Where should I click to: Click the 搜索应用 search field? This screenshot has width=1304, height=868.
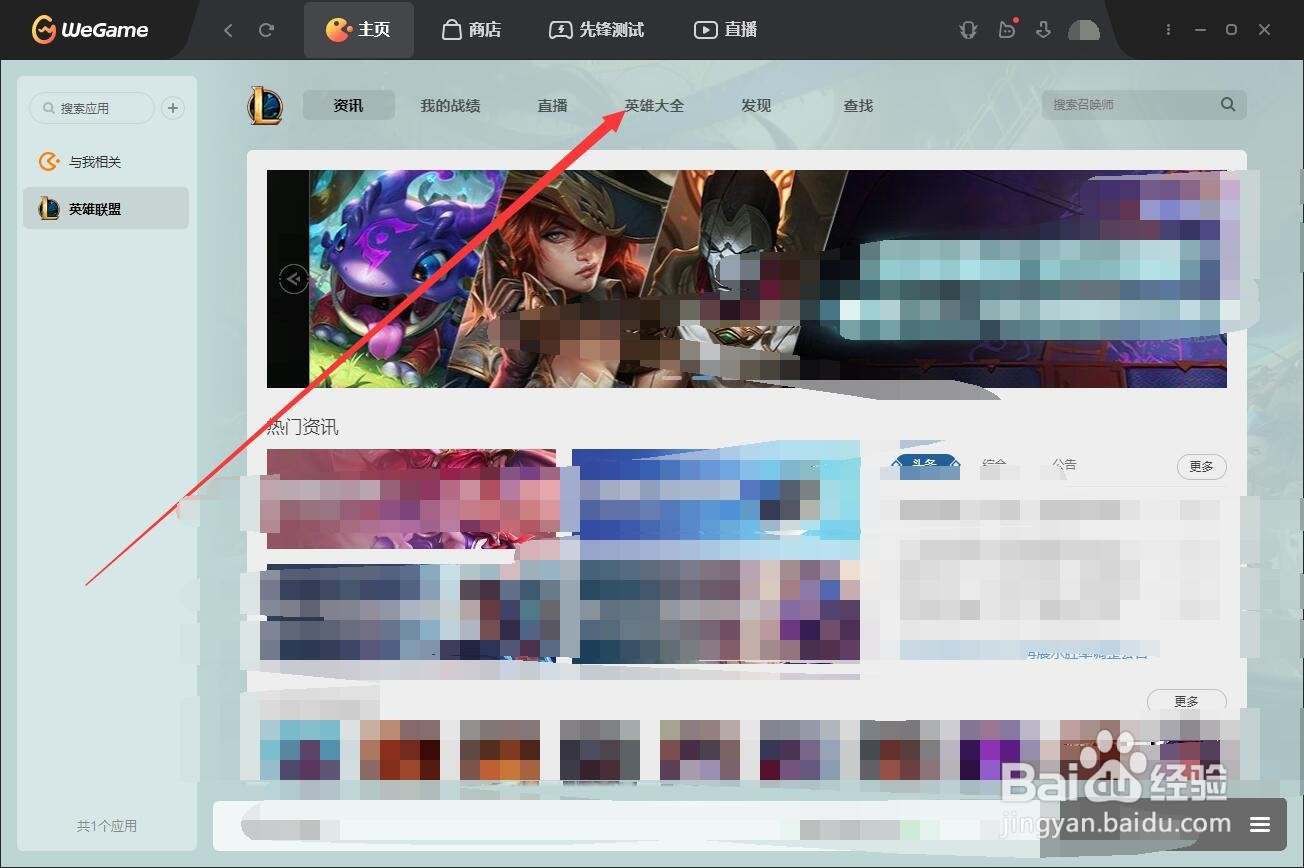coord(92,108)
